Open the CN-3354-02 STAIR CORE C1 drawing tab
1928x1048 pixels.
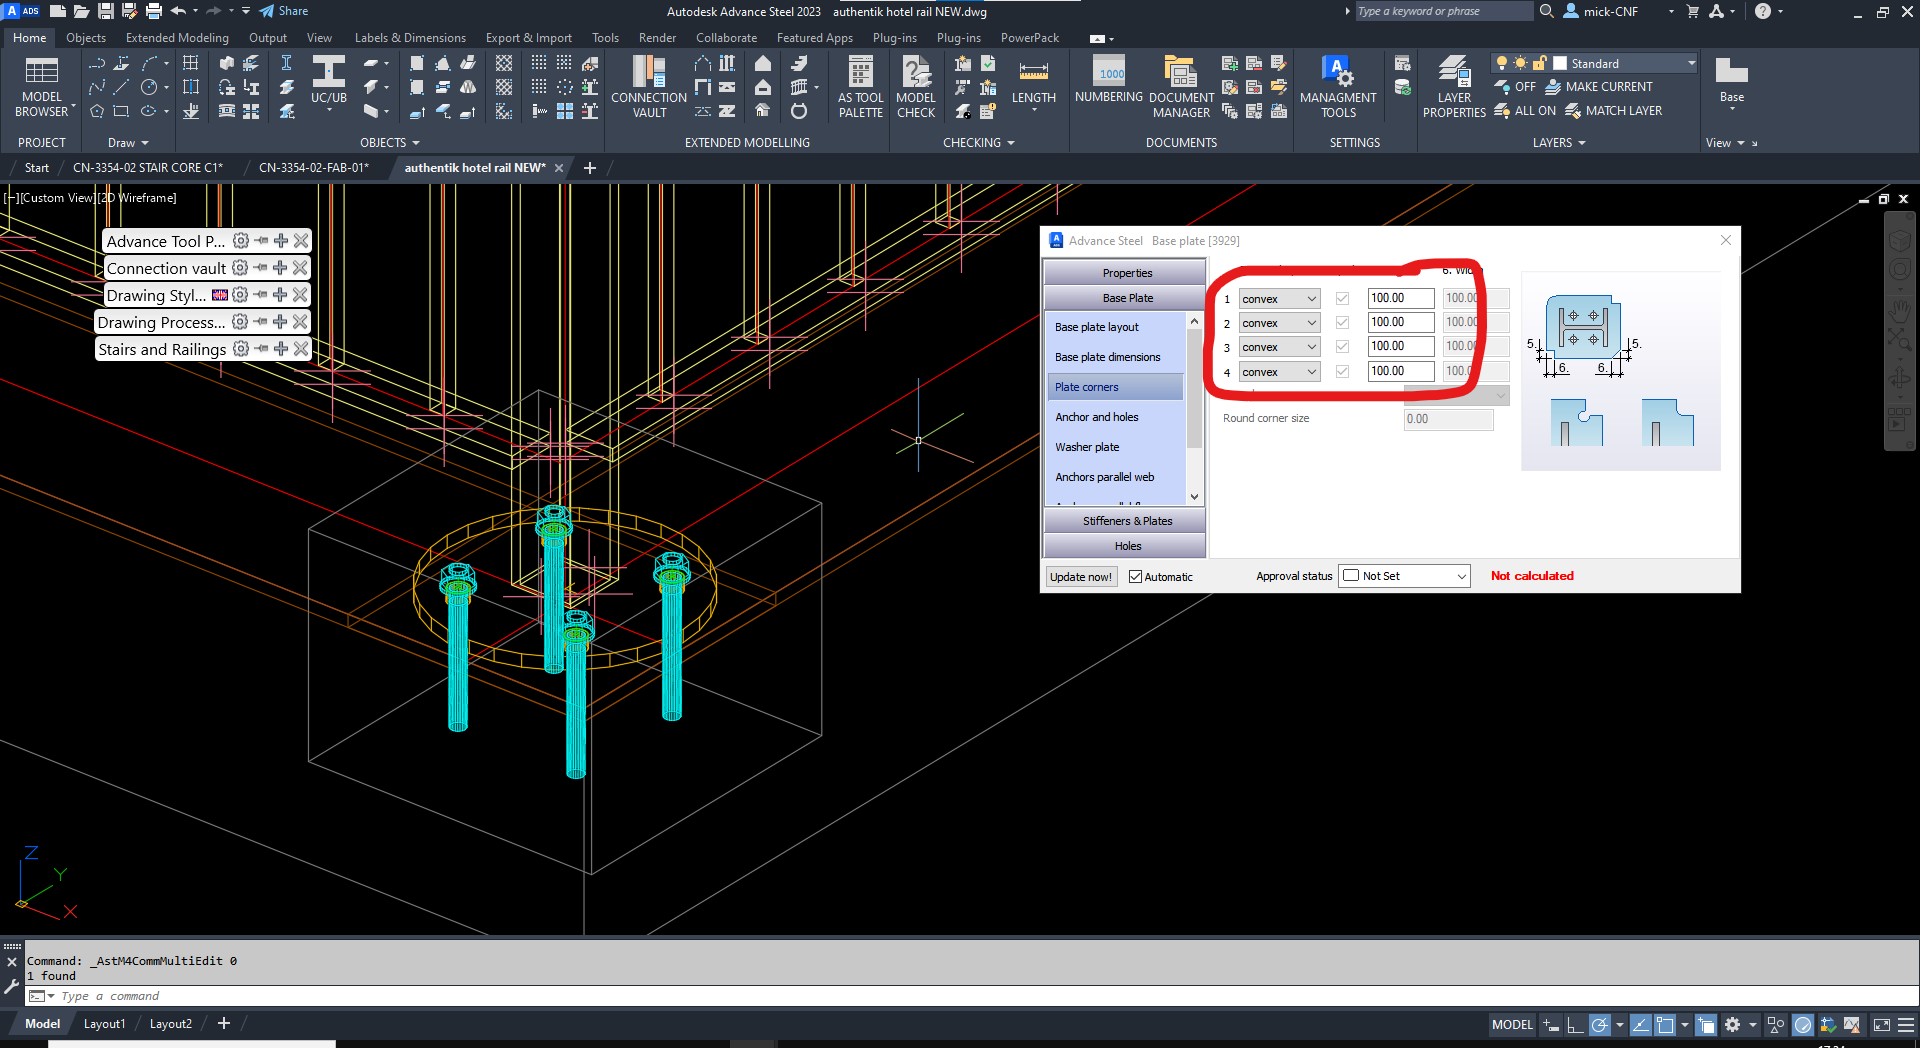point(148,167)
